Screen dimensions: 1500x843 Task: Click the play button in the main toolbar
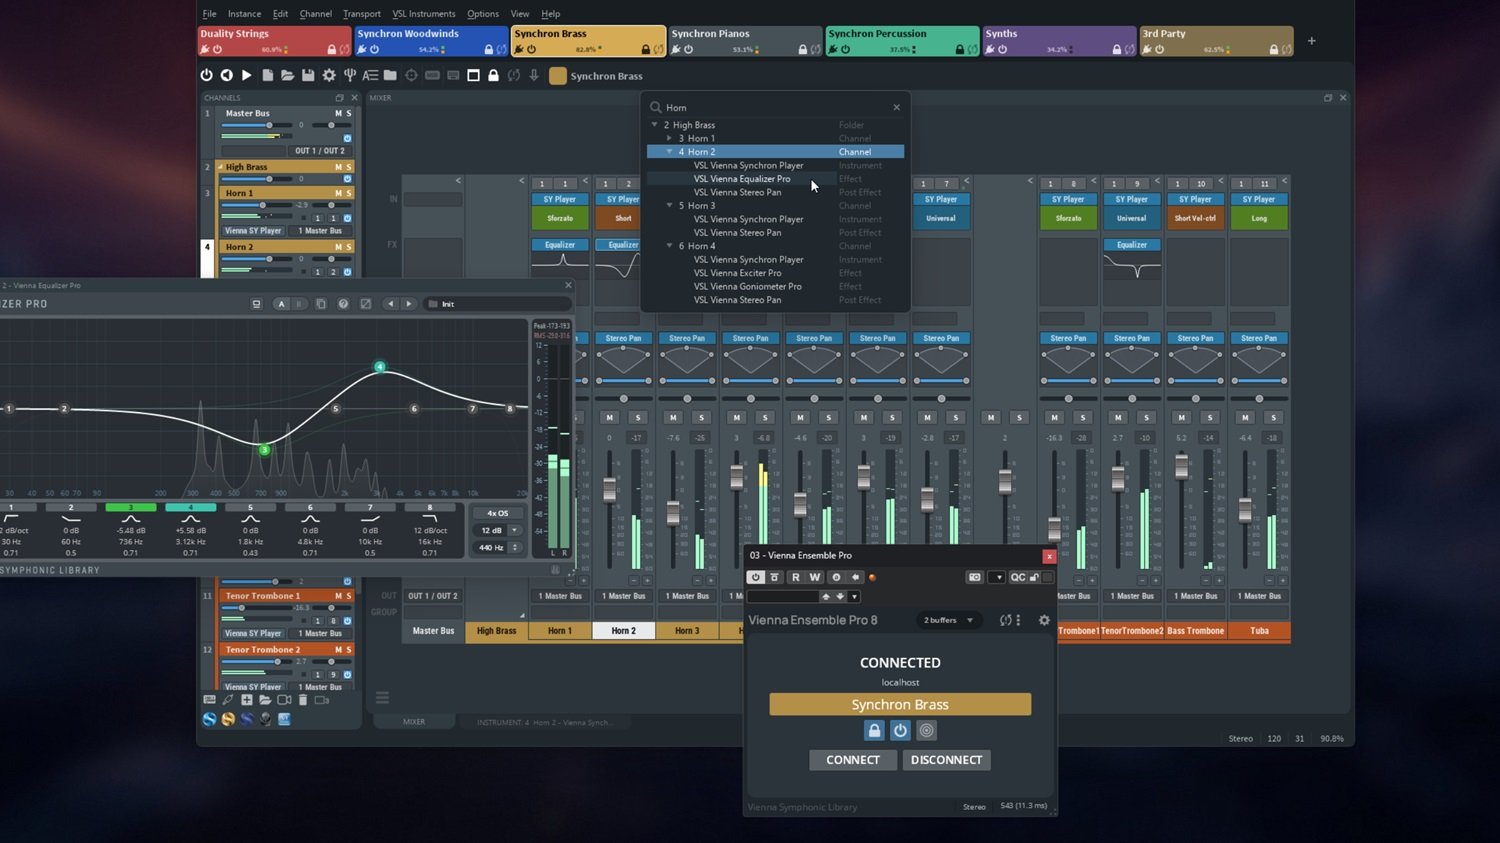pyautogui.click(x=247, y=75)
